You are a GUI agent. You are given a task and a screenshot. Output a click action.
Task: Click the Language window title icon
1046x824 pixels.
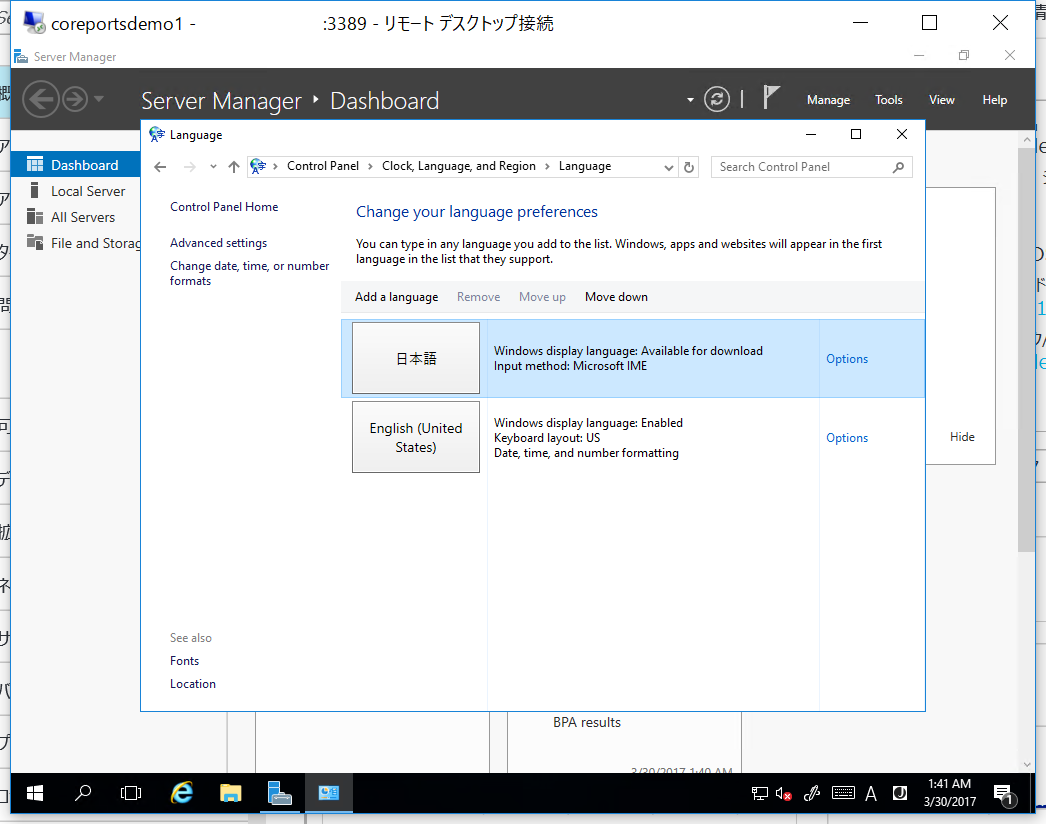[157, 134]
